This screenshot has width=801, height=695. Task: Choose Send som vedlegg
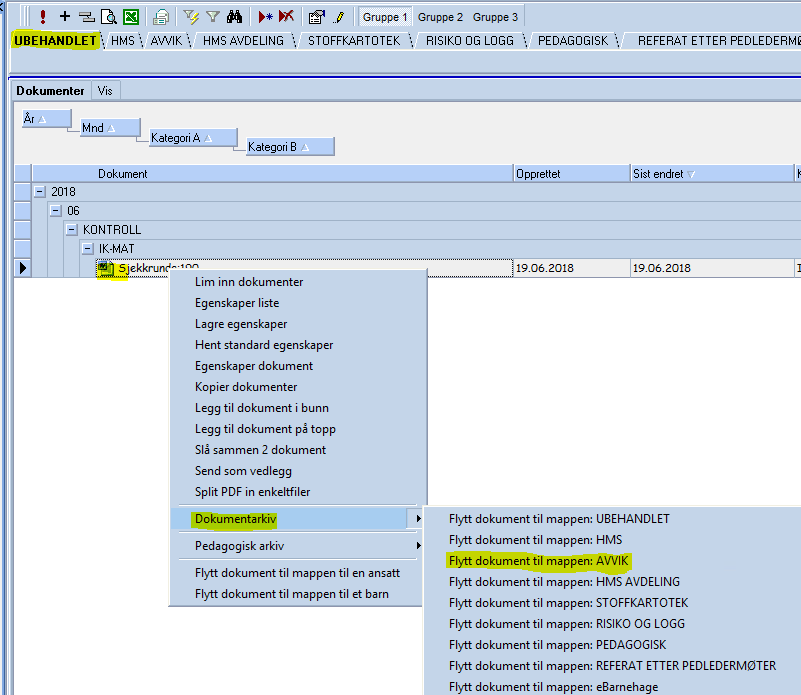tap(298, 471)
